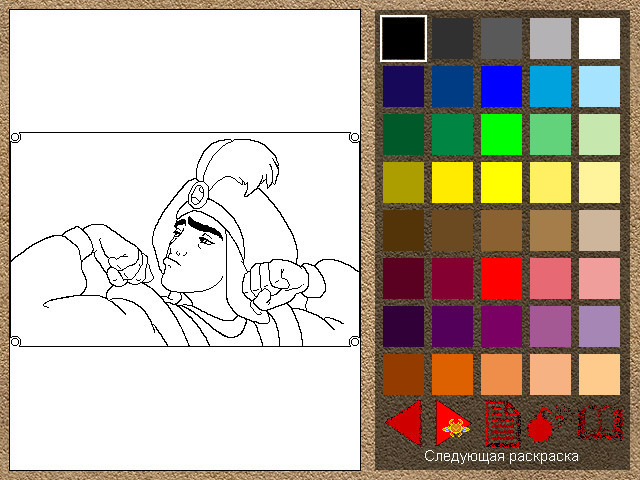This screenshot has height=480, width=640.
Task: Select the darkest brown swatch
Action: (403, 231)
